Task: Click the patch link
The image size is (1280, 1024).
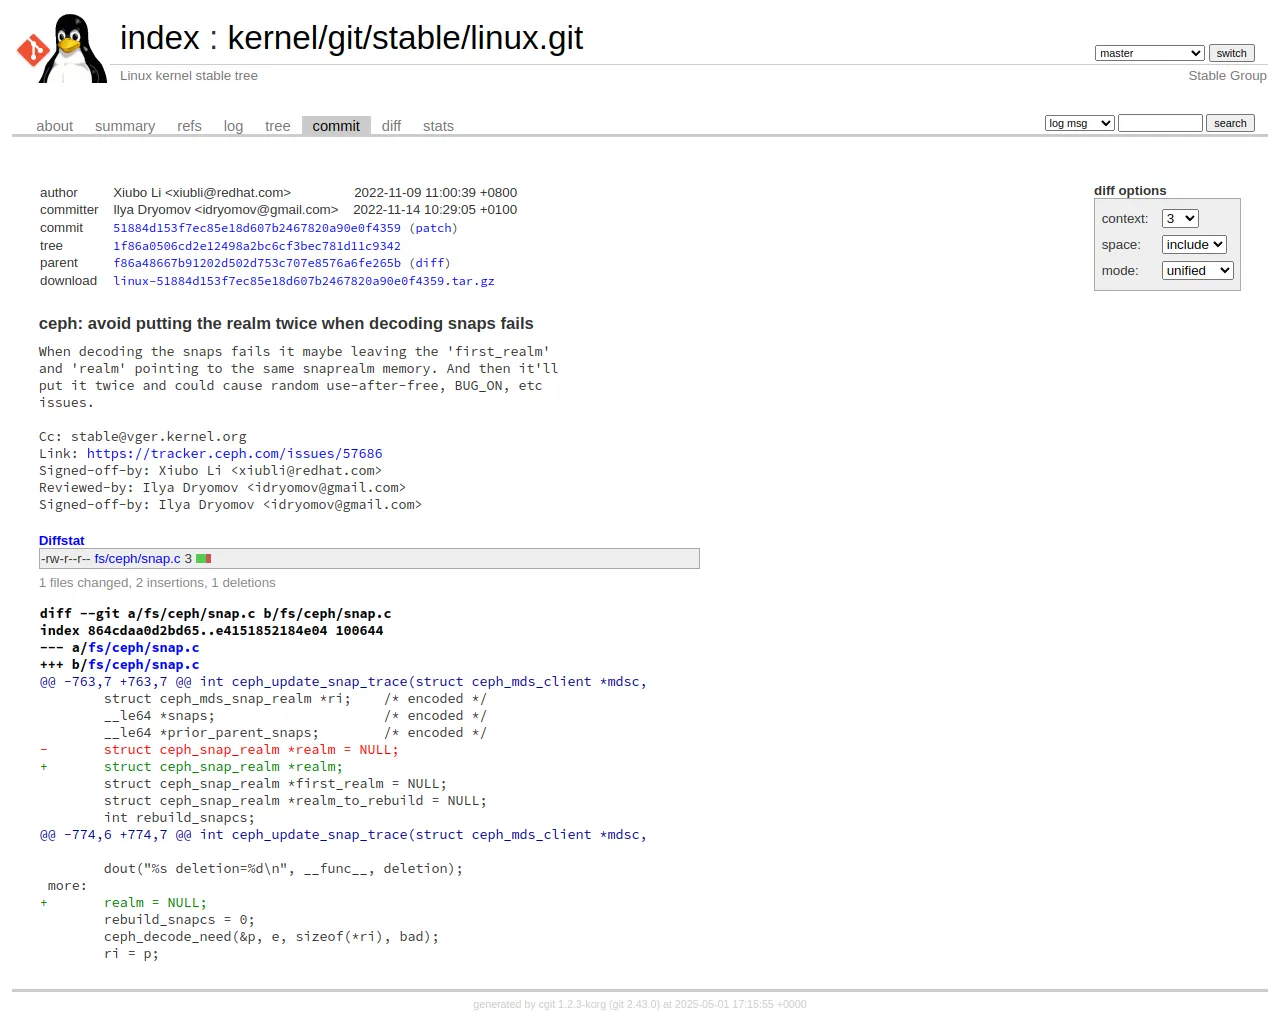Action: (433, 228)
